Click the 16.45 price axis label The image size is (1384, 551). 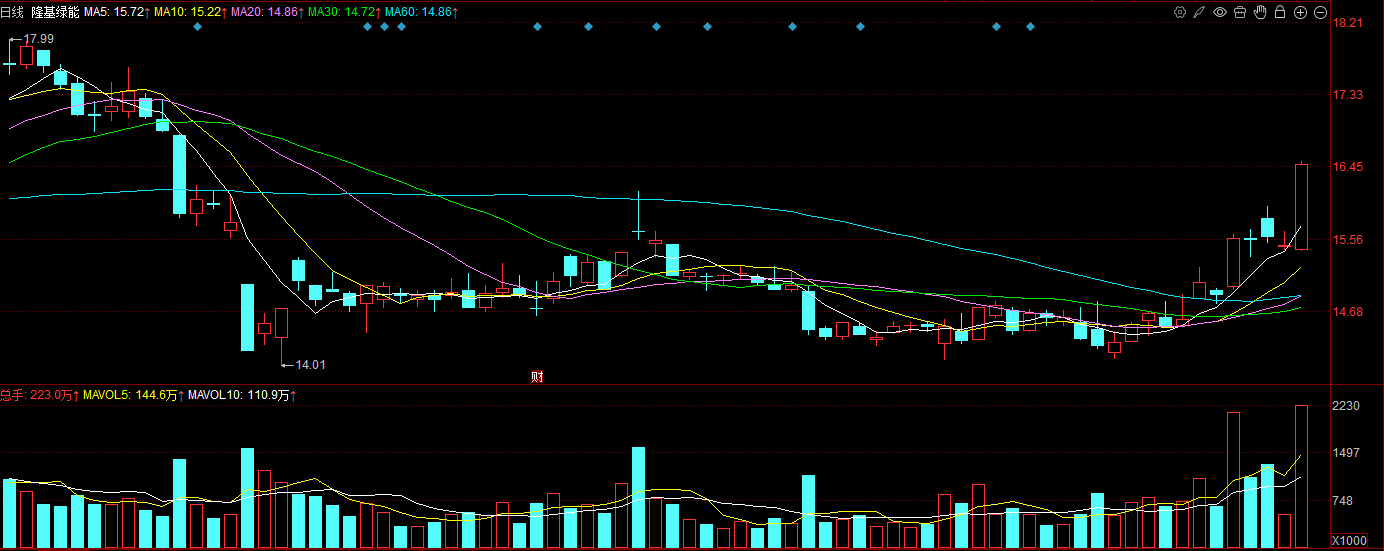pos(1348,167)
